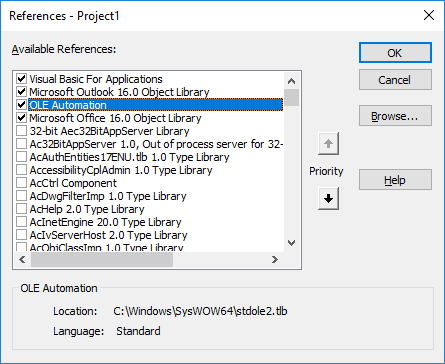Click list scroll up arrow
445x364 pixels.
pyautogui.click(x=291, y=81)
